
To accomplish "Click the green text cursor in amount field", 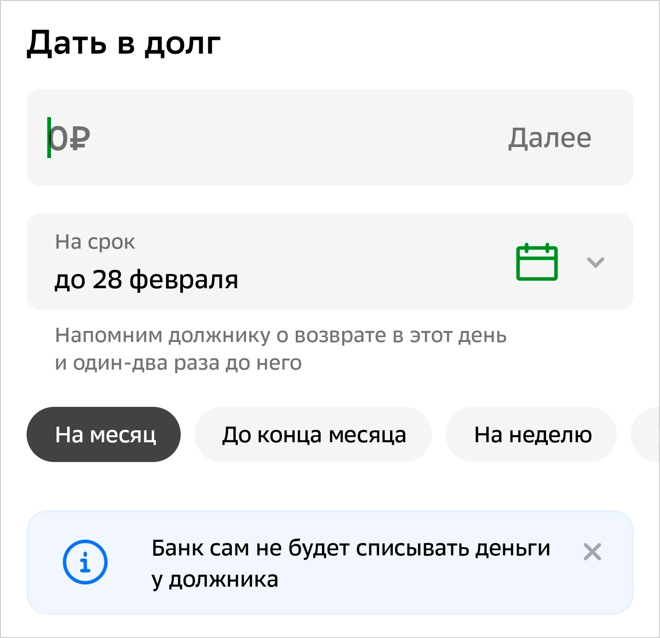I will pos(49,138).
